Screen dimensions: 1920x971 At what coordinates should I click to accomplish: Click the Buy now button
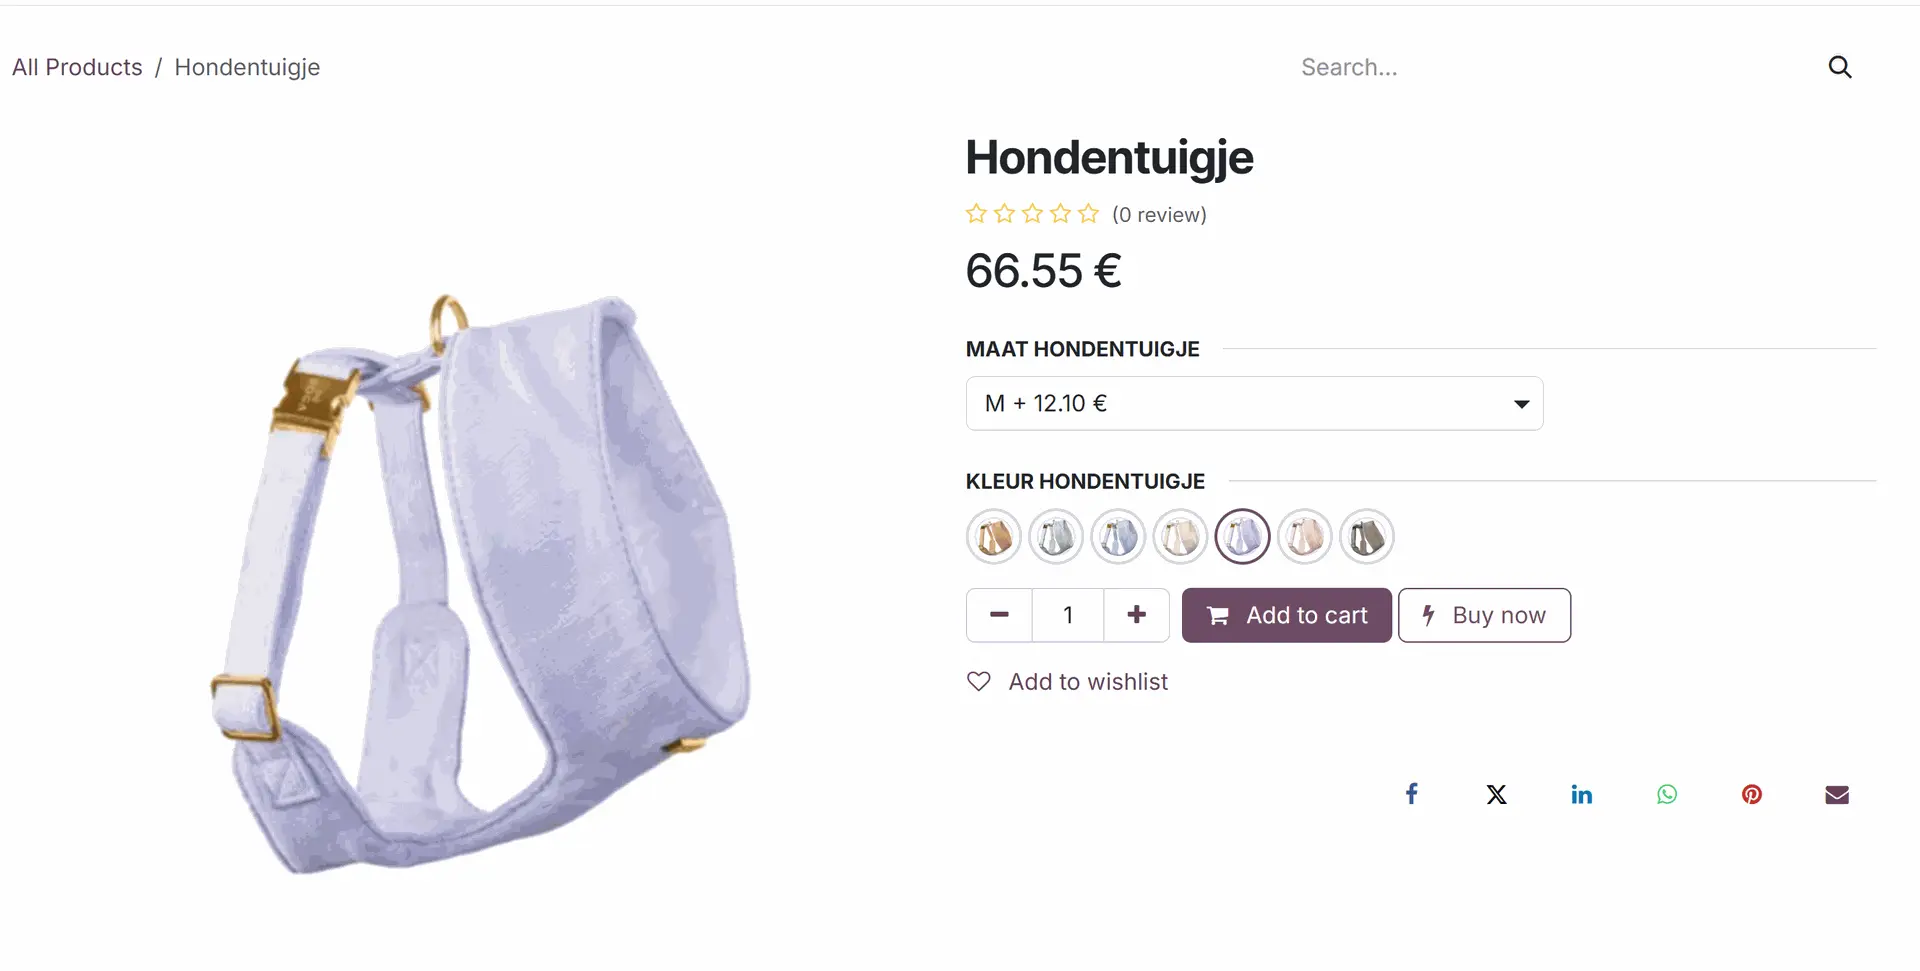(1484, 615)
